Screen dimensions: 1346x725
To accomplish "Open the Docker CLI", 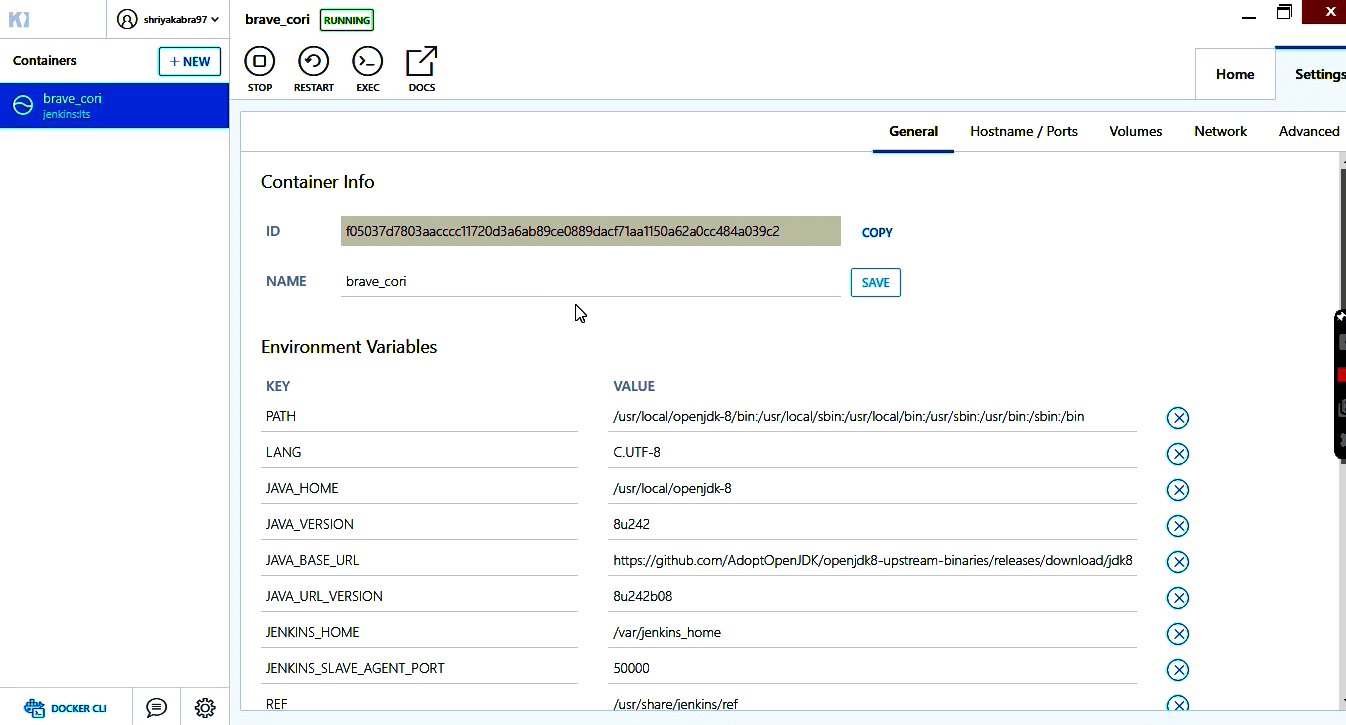I will (67, 708).
